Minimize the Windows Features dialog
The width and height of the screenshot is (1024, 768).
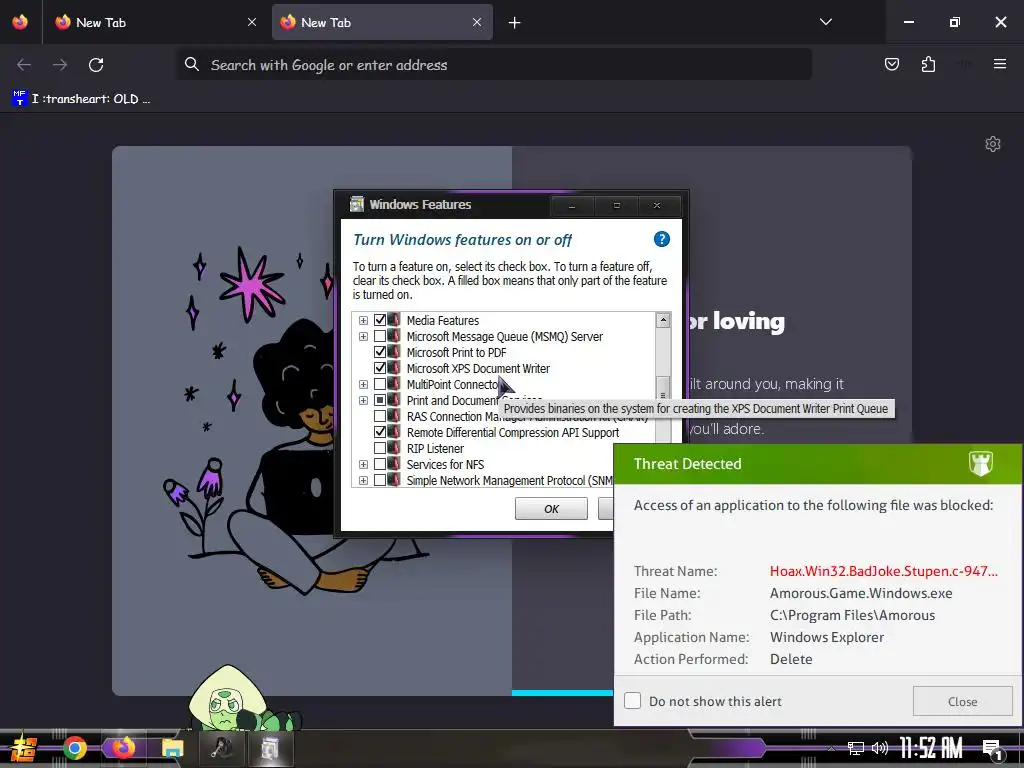(572, 206)
